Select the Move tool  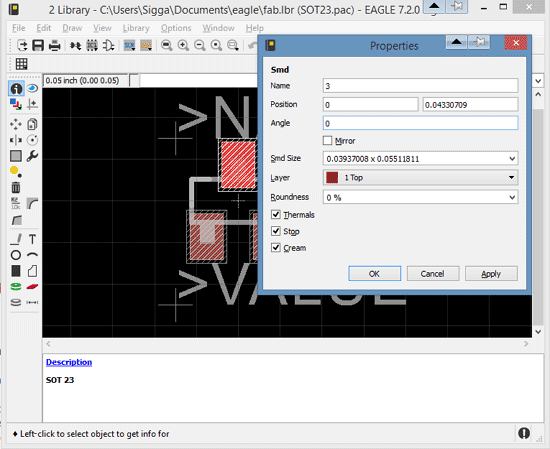pyautogui.click(x=16, y=124)
